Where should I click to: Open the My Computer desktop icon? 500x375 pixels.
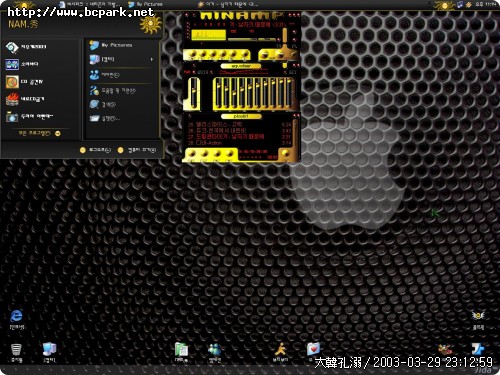tap(49, 353)
